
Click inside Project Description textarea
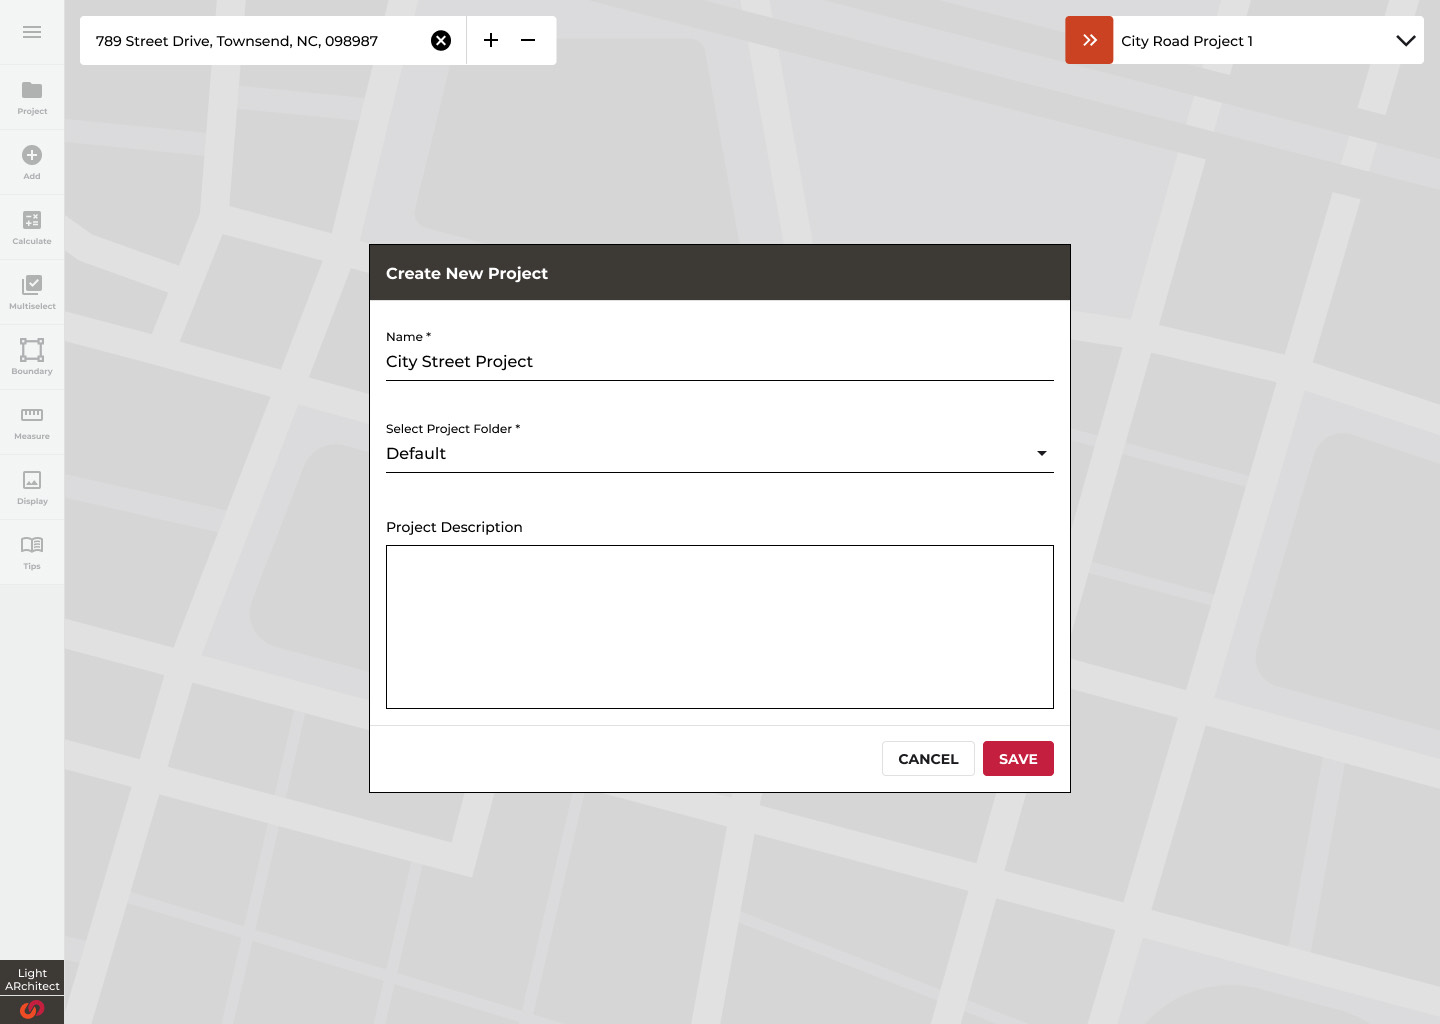pos(720,627)
